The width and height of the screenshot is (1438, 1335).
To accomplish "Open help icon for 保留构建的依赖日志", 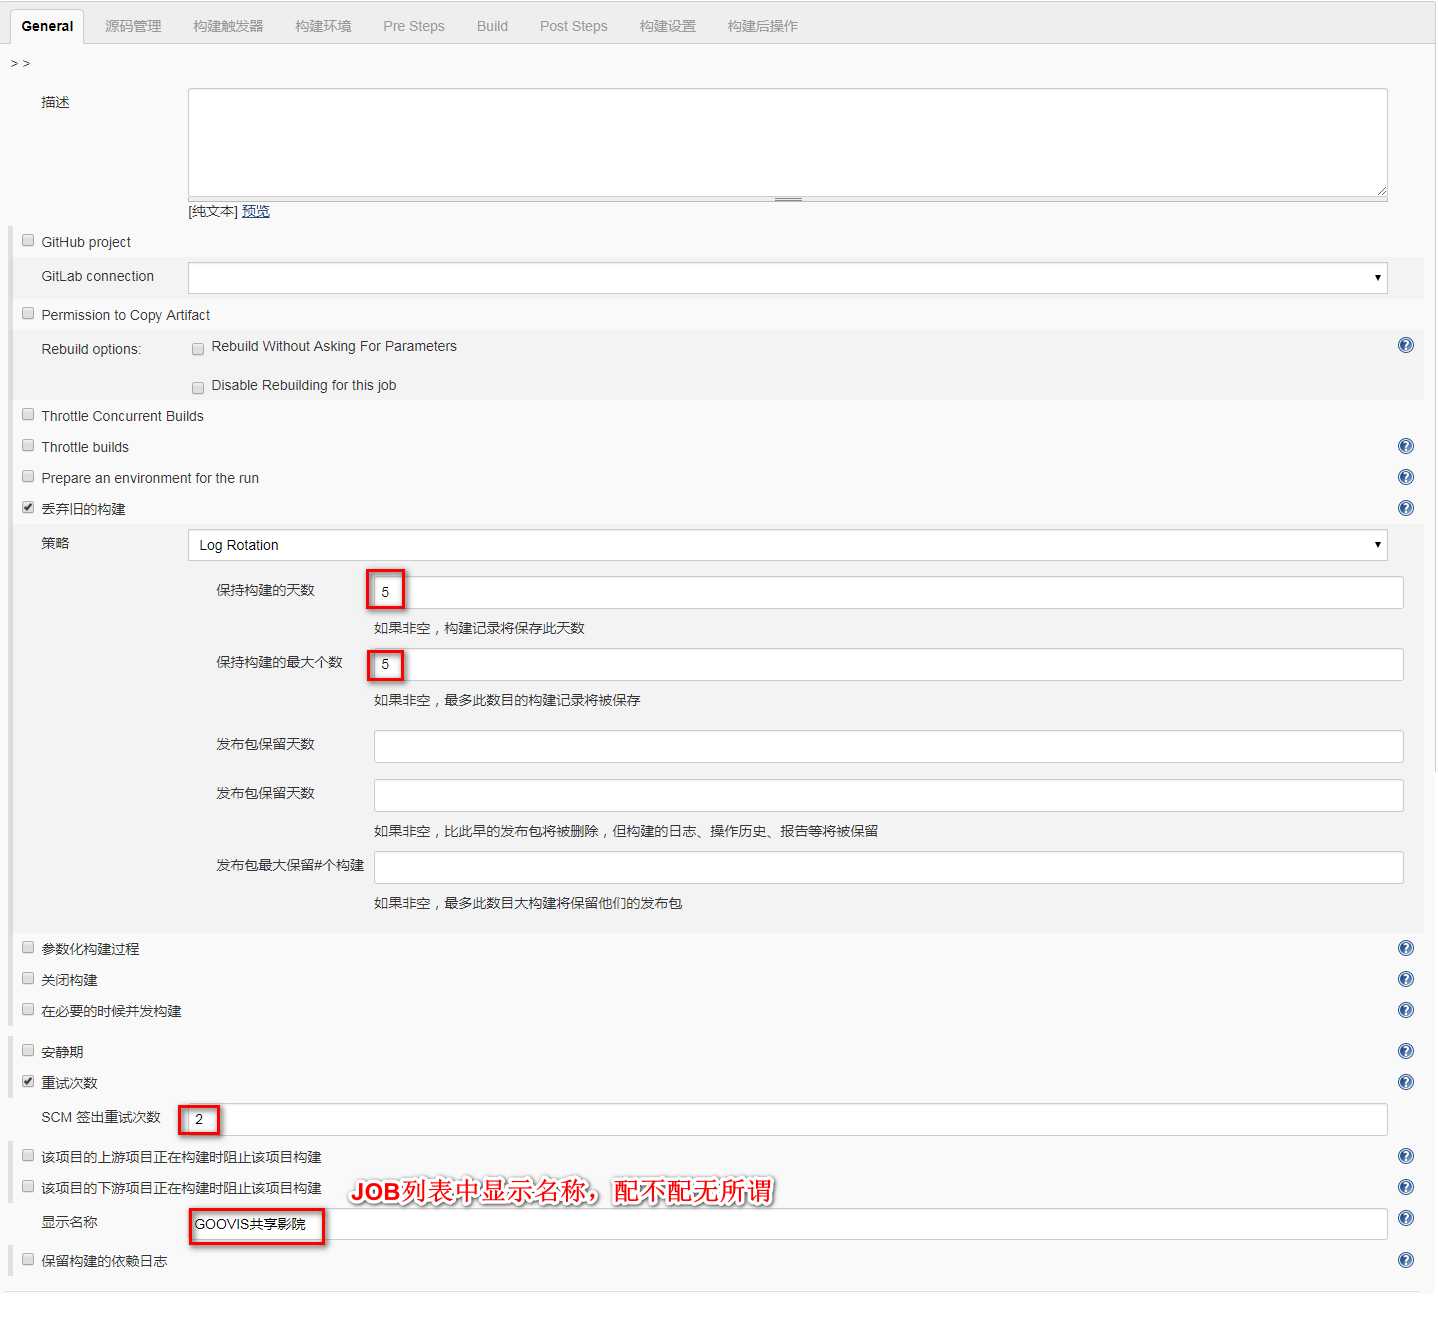I will [1405, 1261].
